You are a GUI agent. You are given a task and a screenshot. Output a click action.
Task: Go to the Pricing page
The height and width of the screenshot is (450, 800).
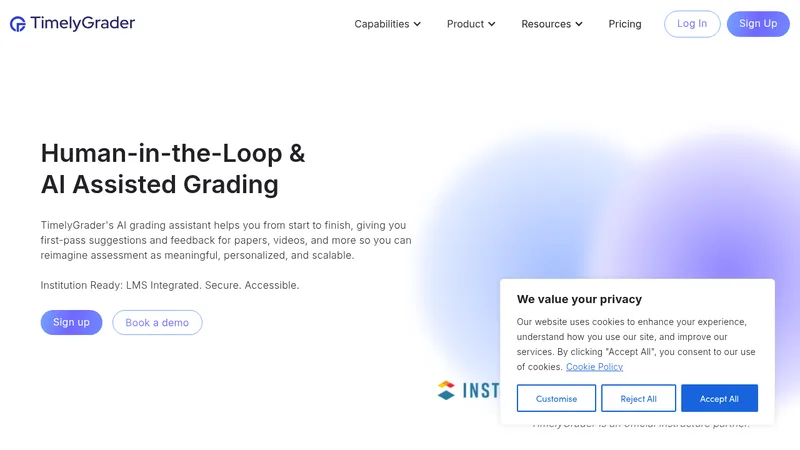point(624,24)
